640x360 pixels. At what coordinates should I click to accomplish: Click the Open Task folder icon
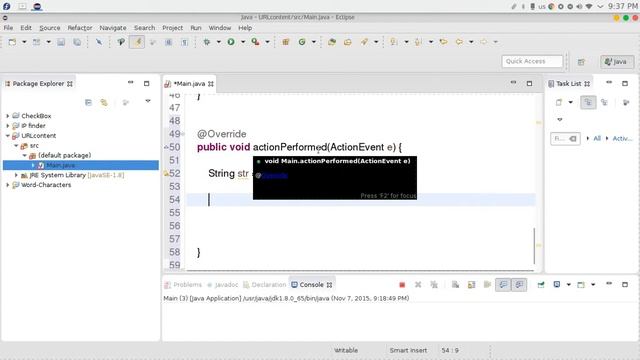[347, 42]
